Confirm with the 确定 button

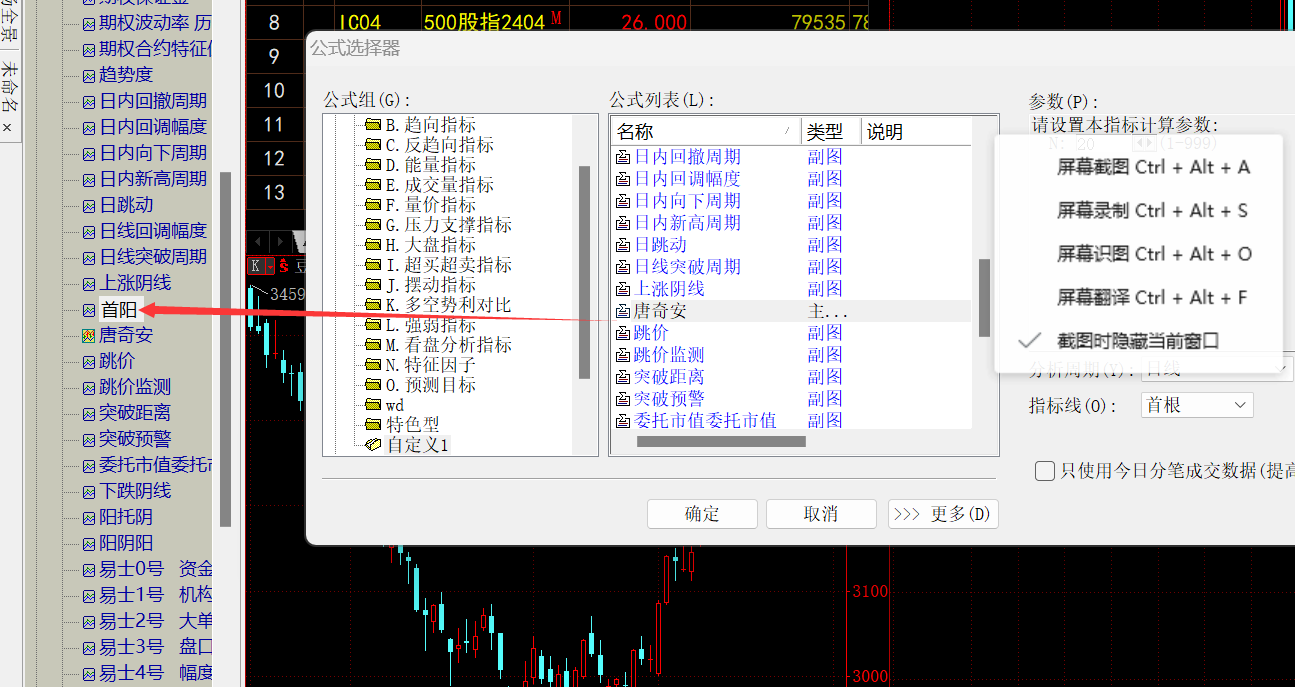point(702,514)
